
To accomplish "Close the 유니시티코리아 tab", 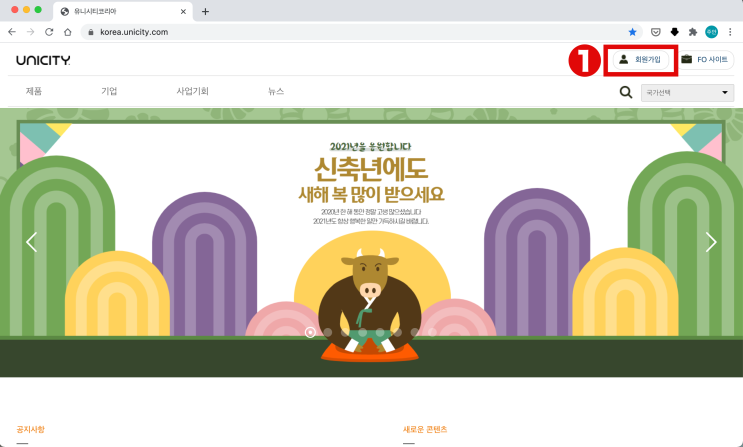I will tap(183, 11).
